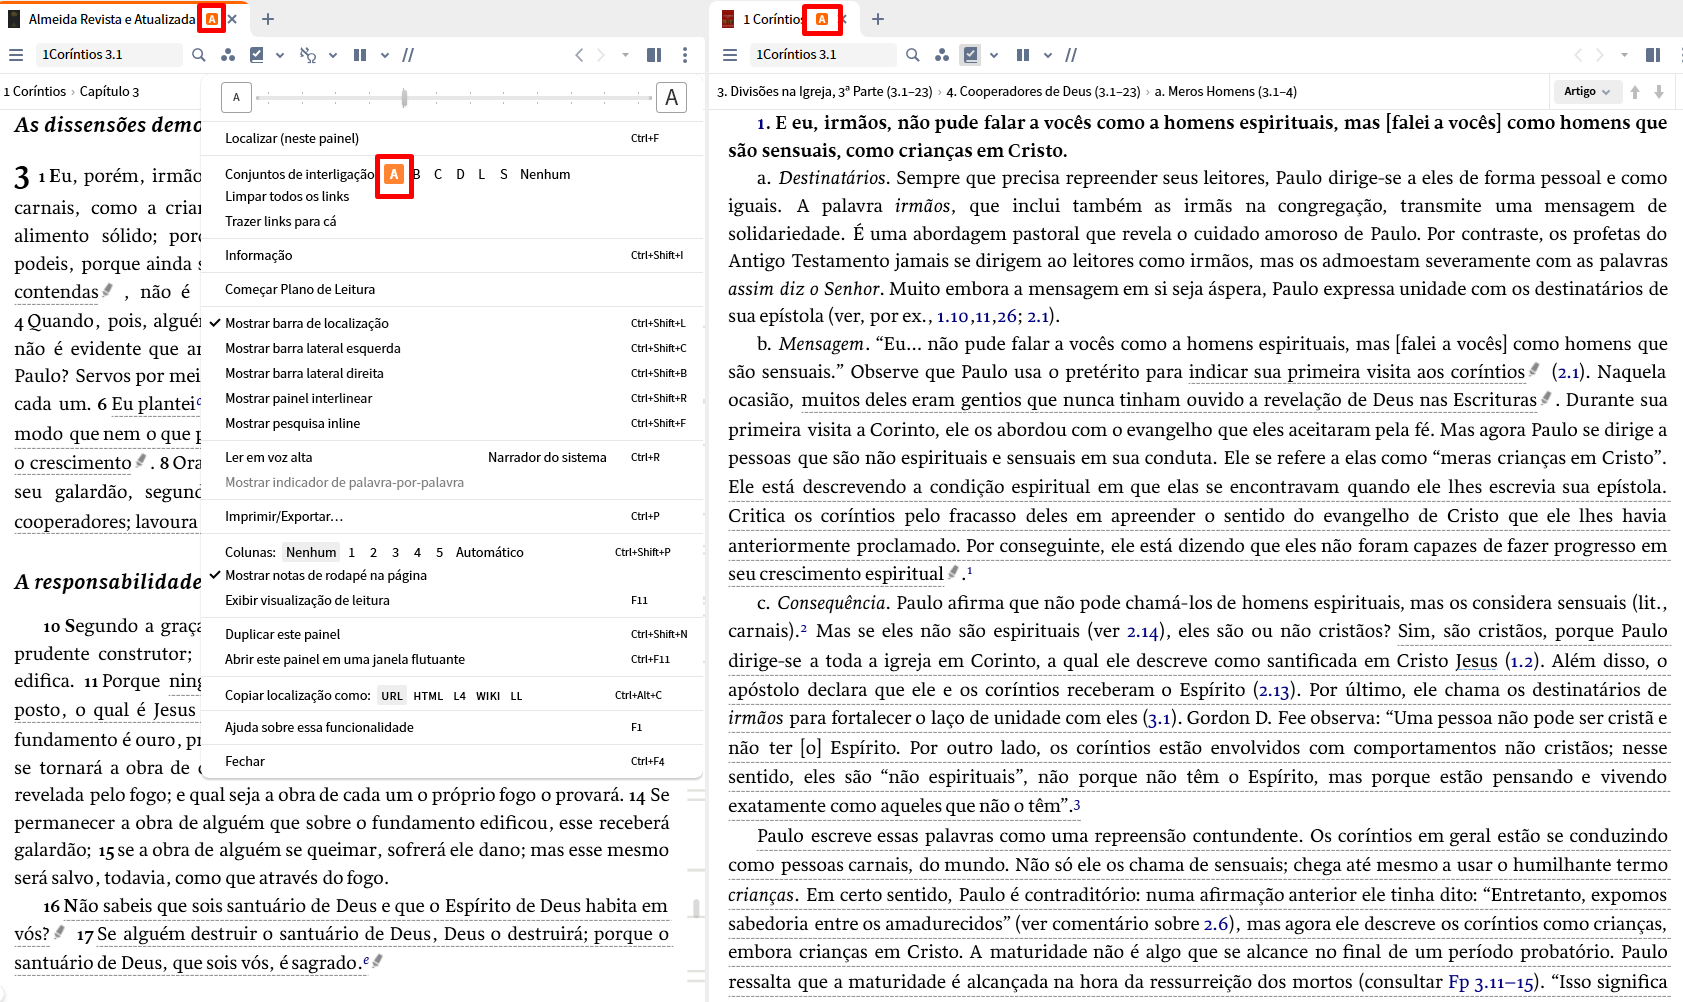Click parallel resources icon in Almeida panel
The width and height of the screenshot is (1683, 1002).
pos(360,55)
